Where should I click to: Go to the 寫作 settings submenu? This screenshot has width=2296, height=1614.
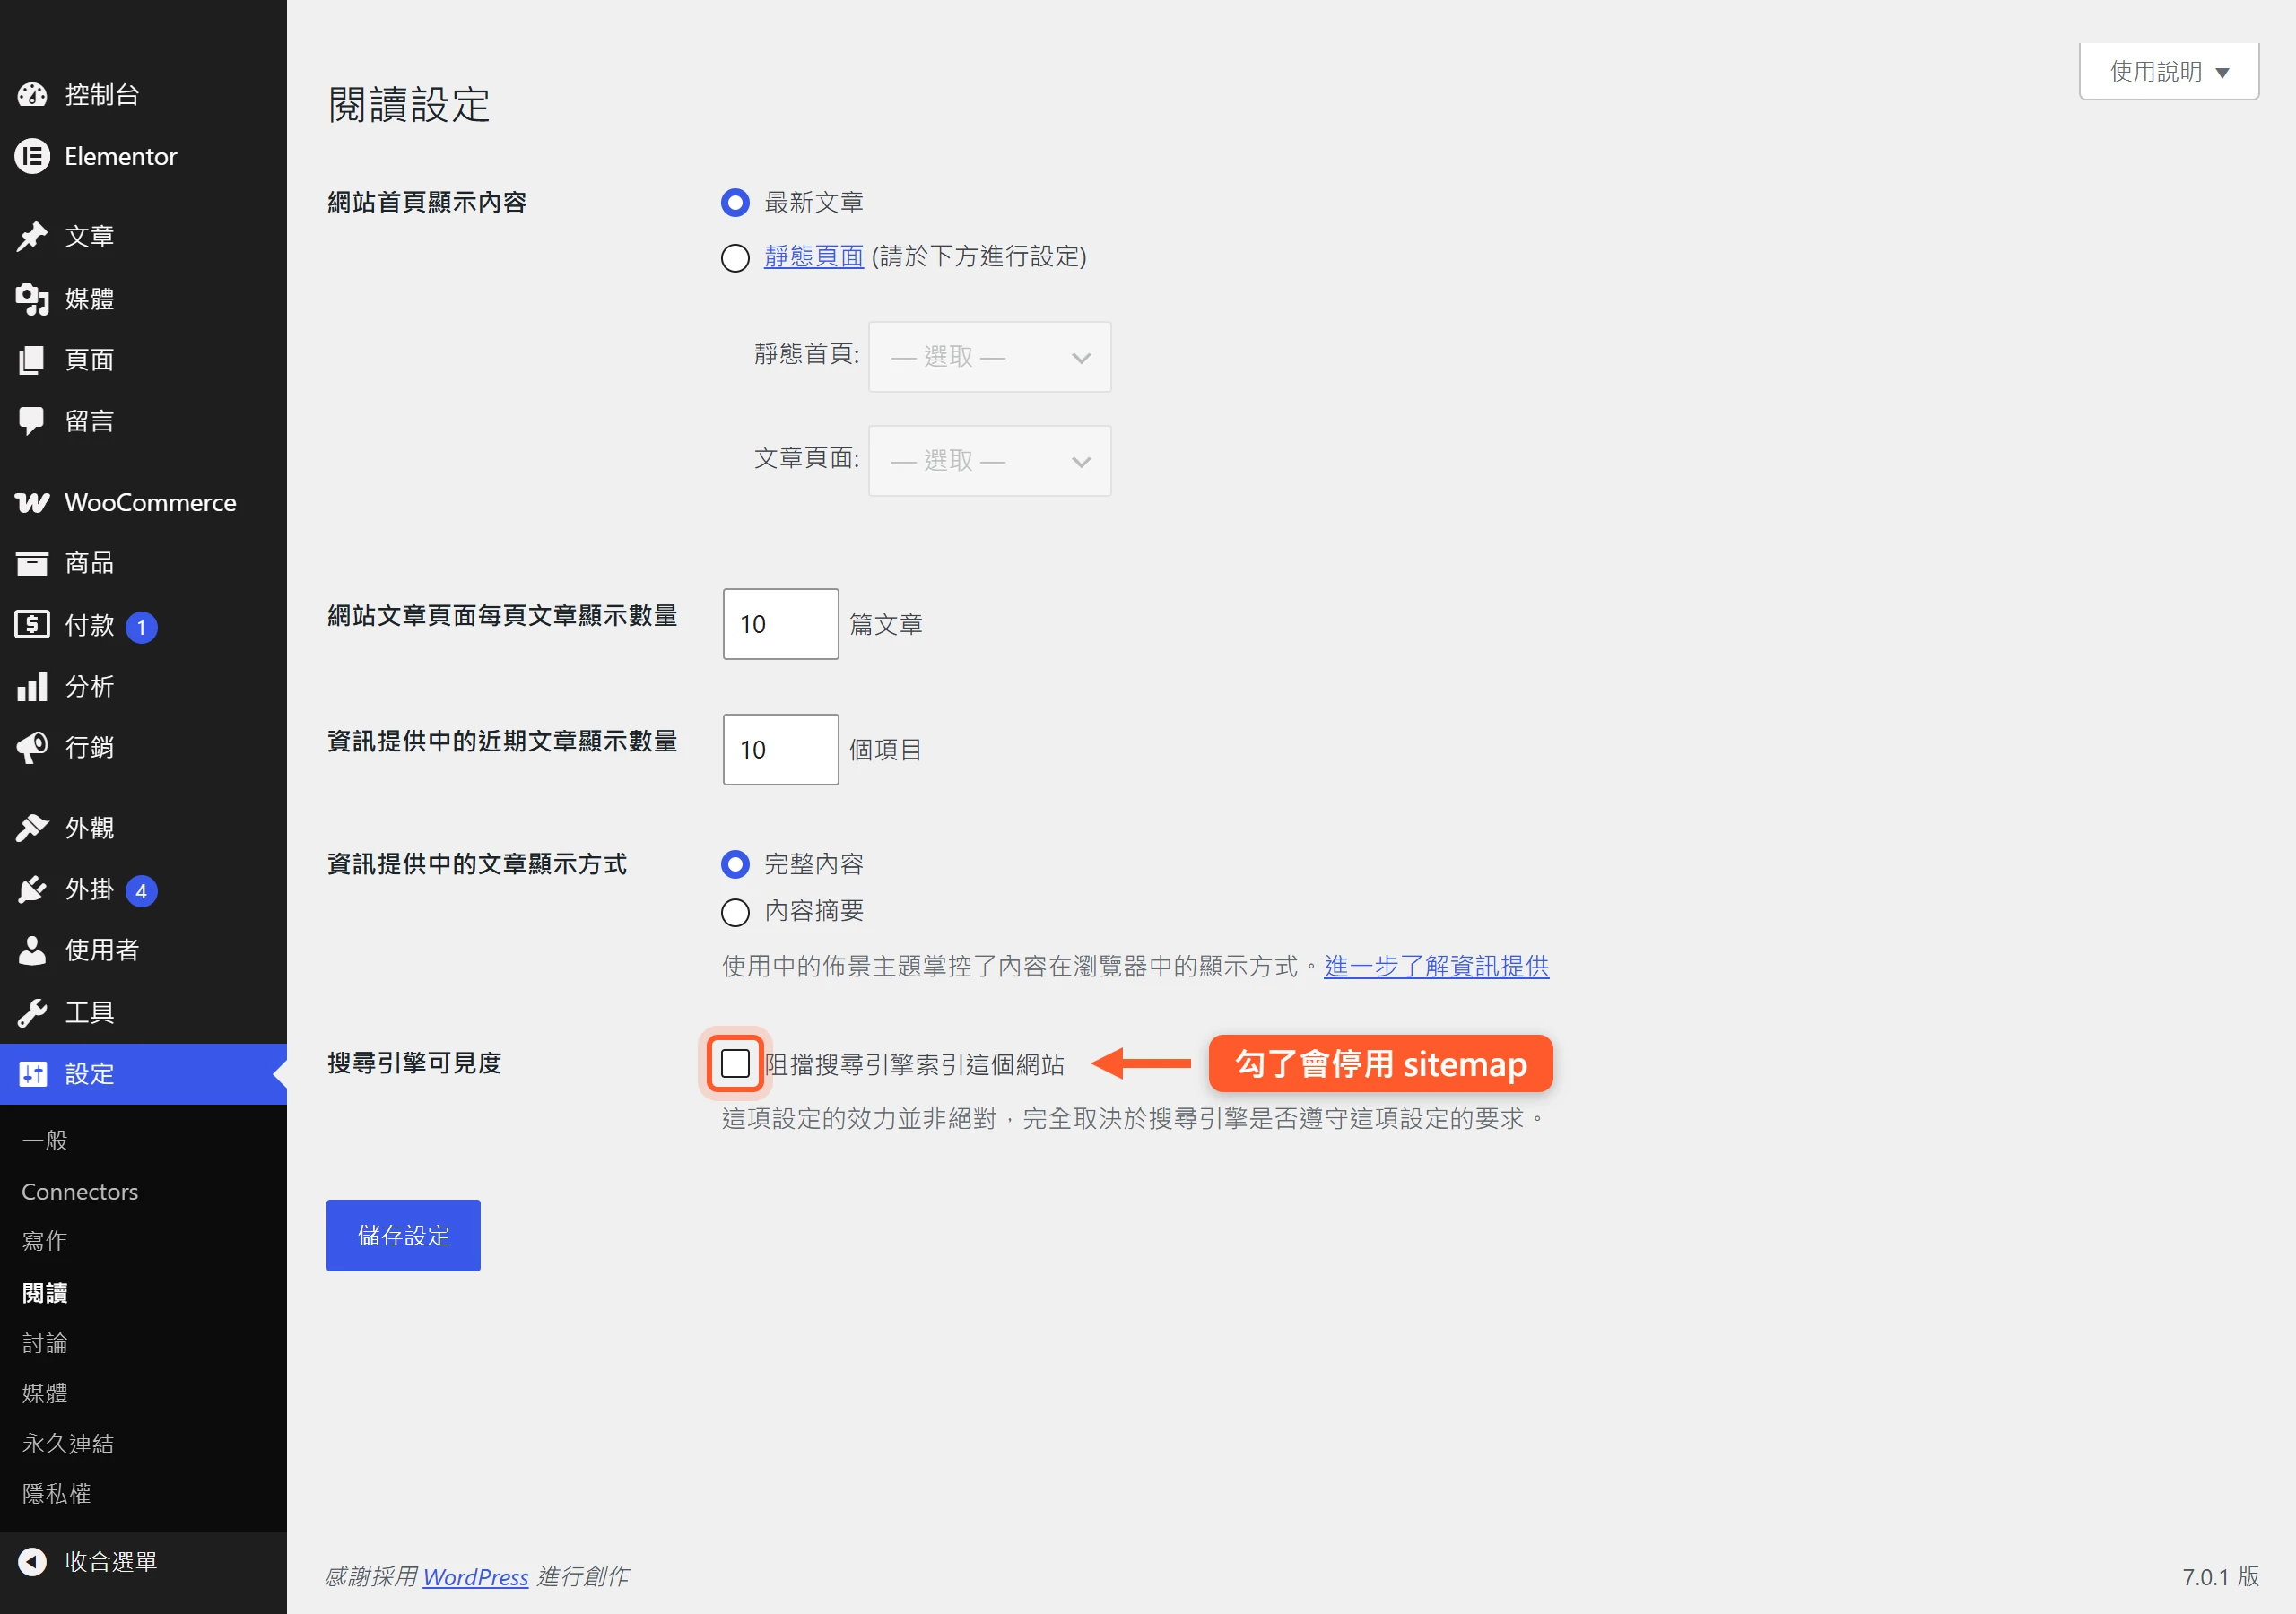point(45,1241)
